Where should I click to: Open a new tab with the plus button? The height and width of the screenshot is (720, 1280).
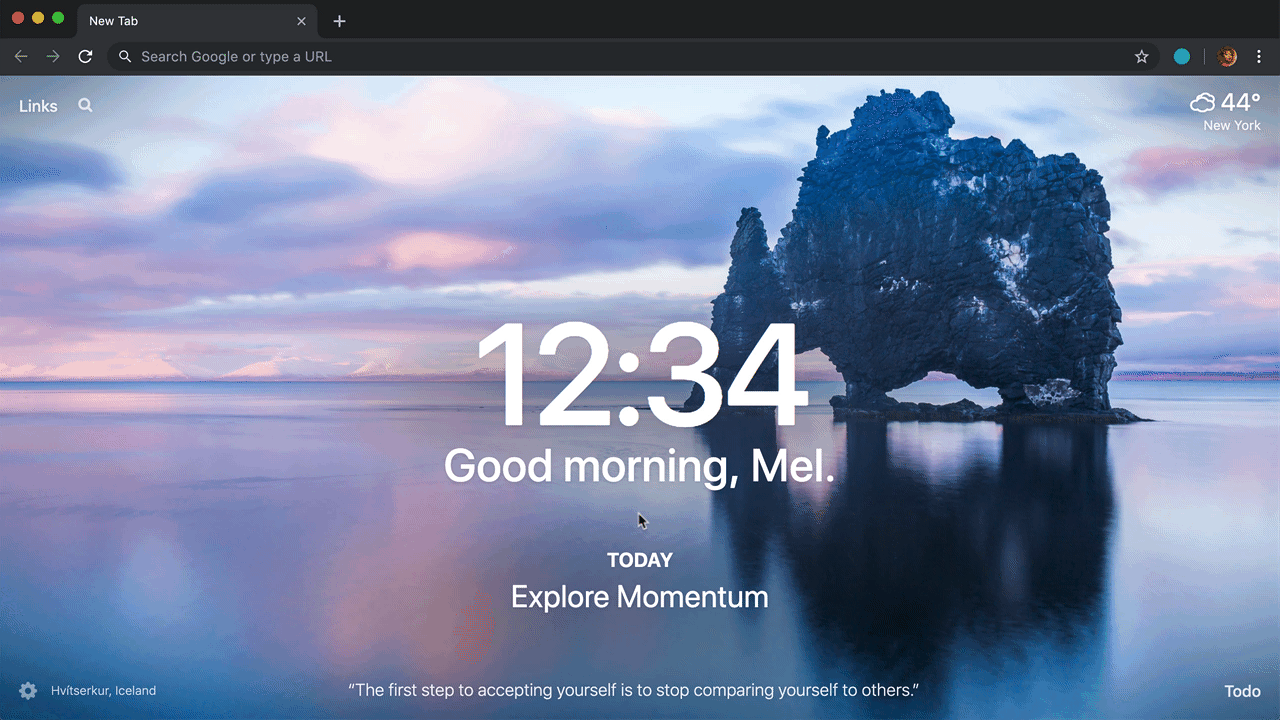[x=339, y=21]
